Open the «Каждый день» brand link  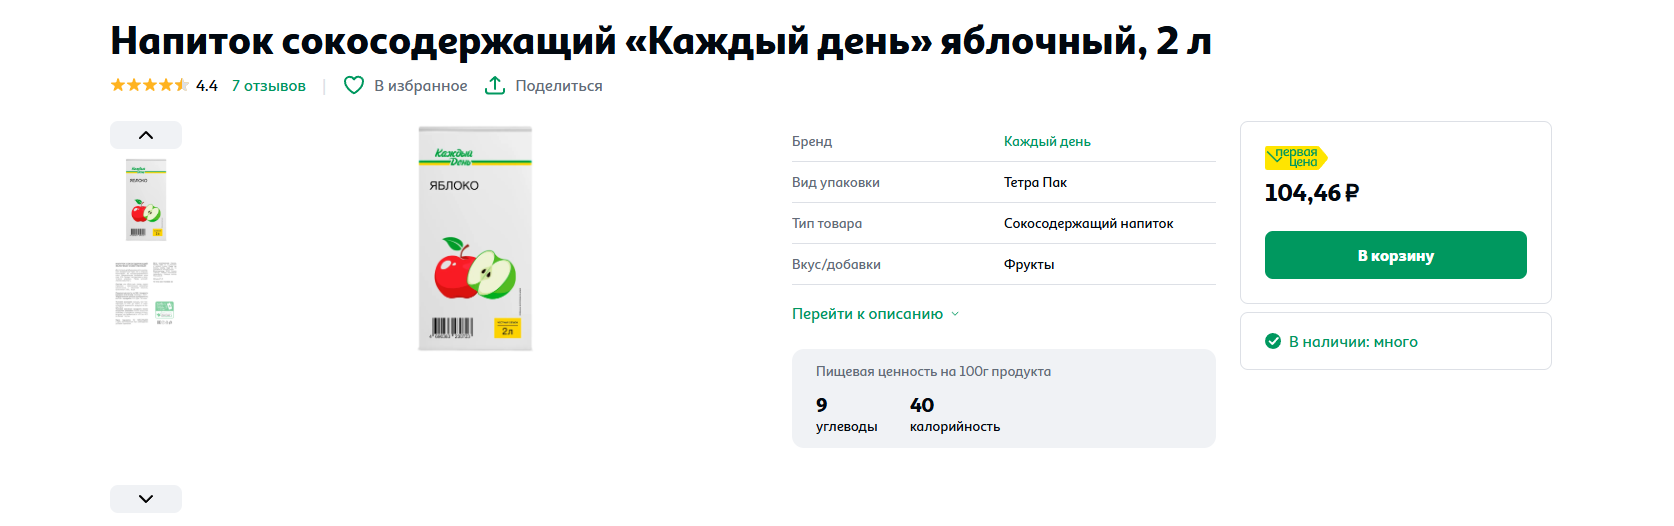click(1047, 142)
